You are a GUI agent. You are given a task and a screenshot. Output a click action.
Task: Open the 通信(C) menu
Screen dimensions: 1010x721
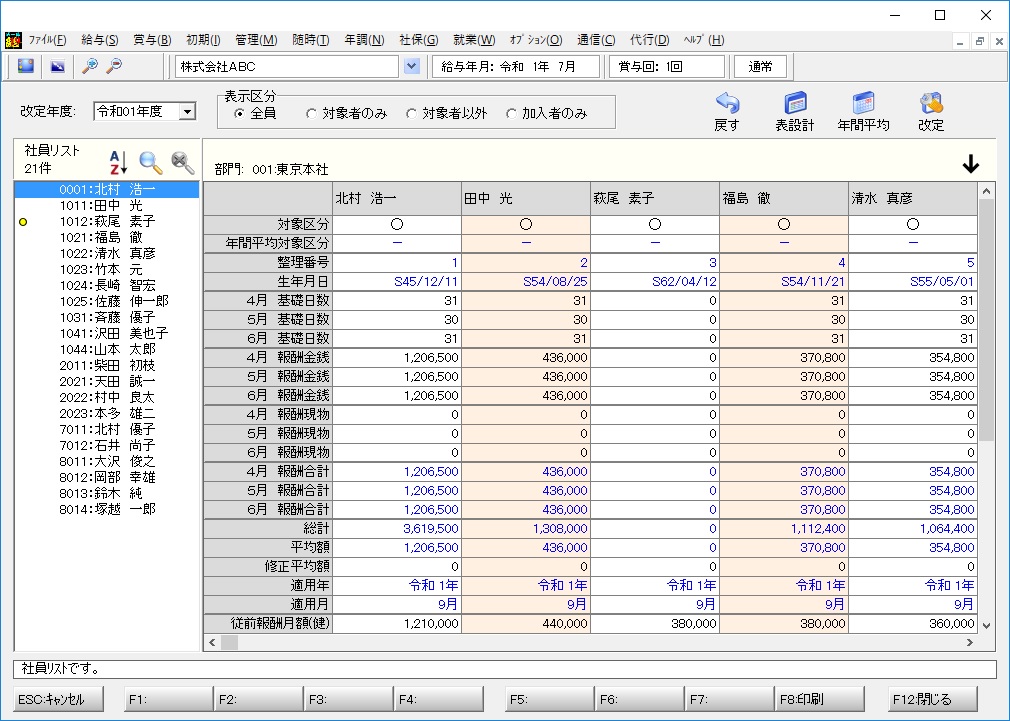click(596, 40)
